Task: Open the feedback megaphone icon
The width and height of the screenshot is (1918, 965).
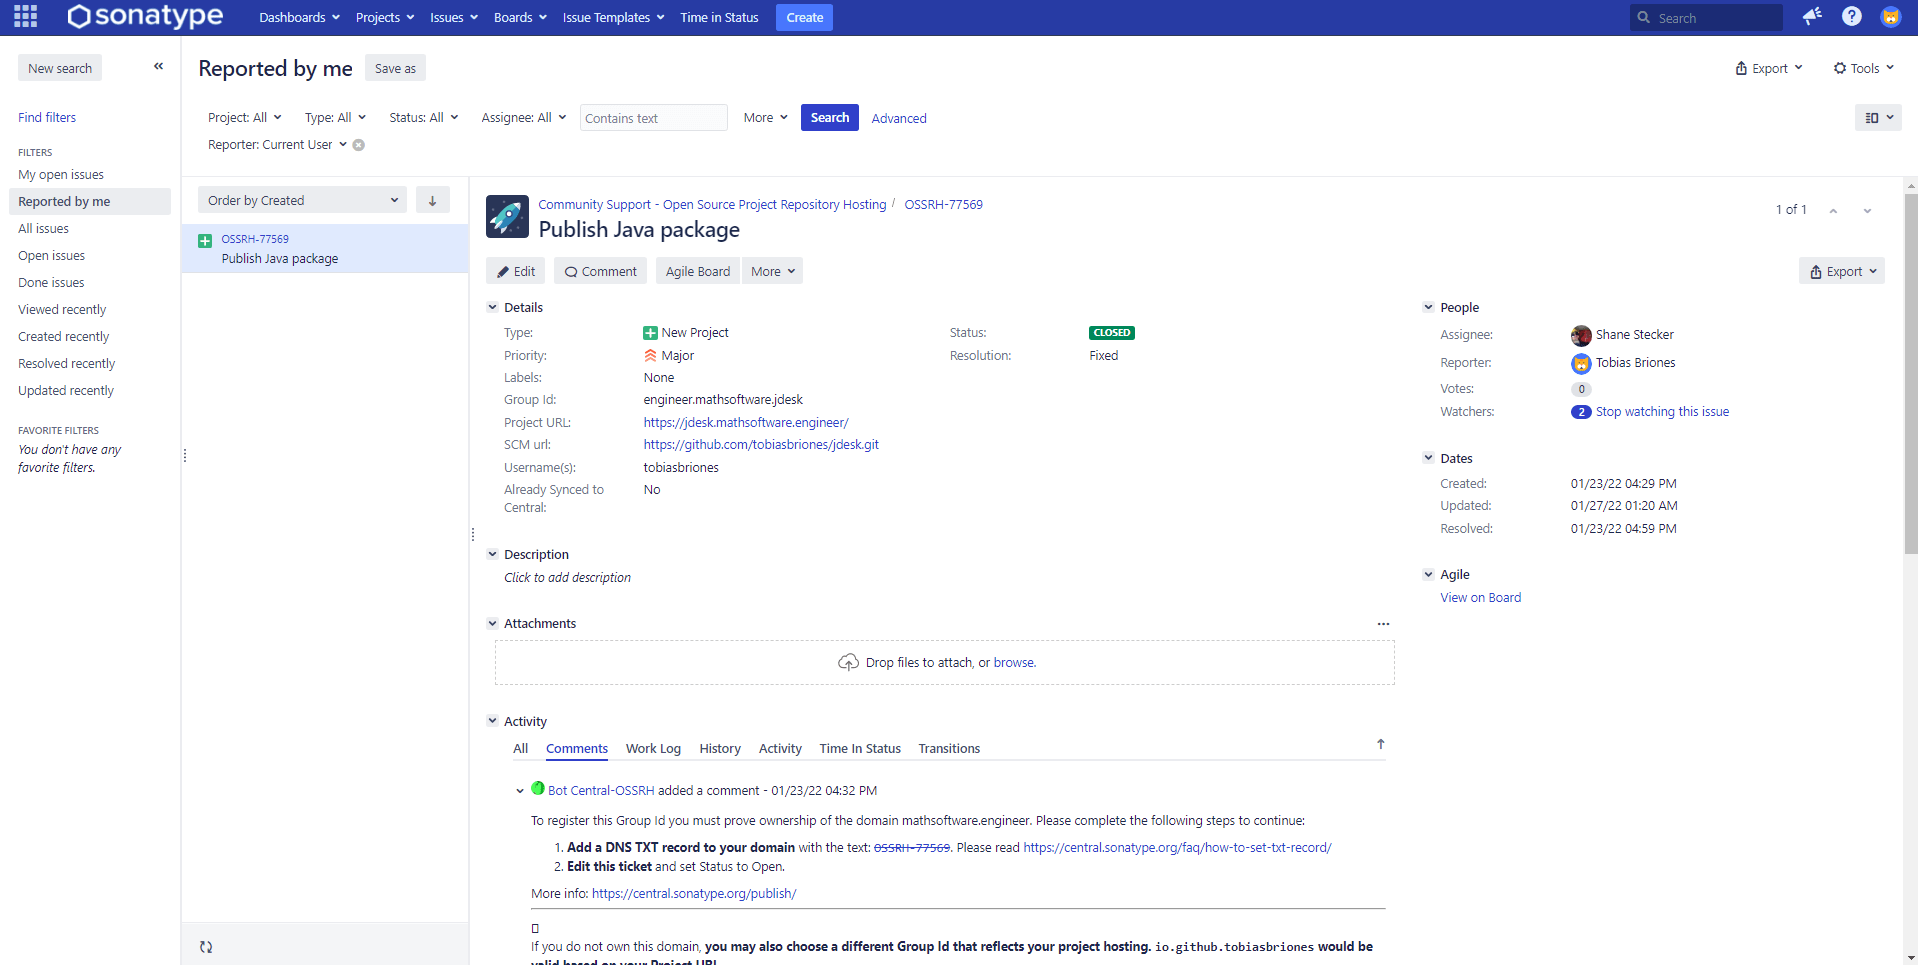Action: (1812, 16)
